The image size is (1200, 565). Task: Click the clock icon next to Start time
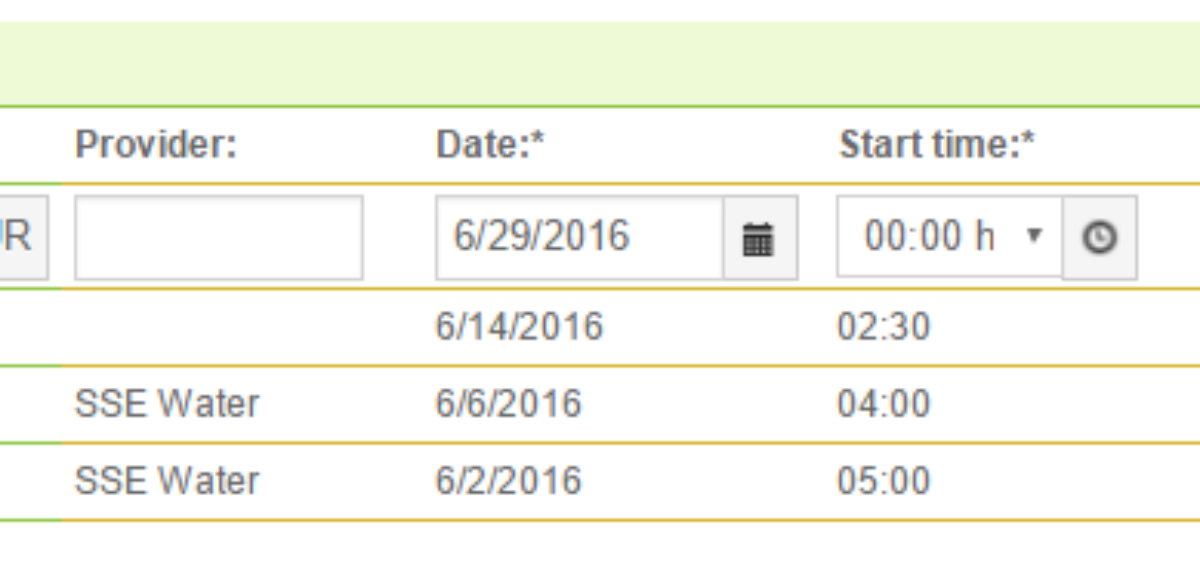(x=1100, y=238)
